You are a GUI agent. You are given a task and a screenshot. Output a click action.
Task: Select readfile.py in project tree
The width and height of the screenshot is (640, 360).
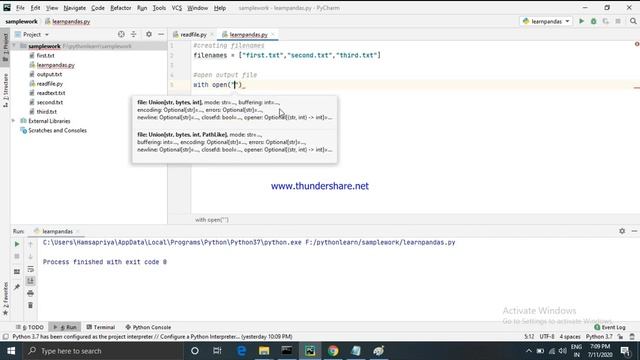(x=50, y=84)
